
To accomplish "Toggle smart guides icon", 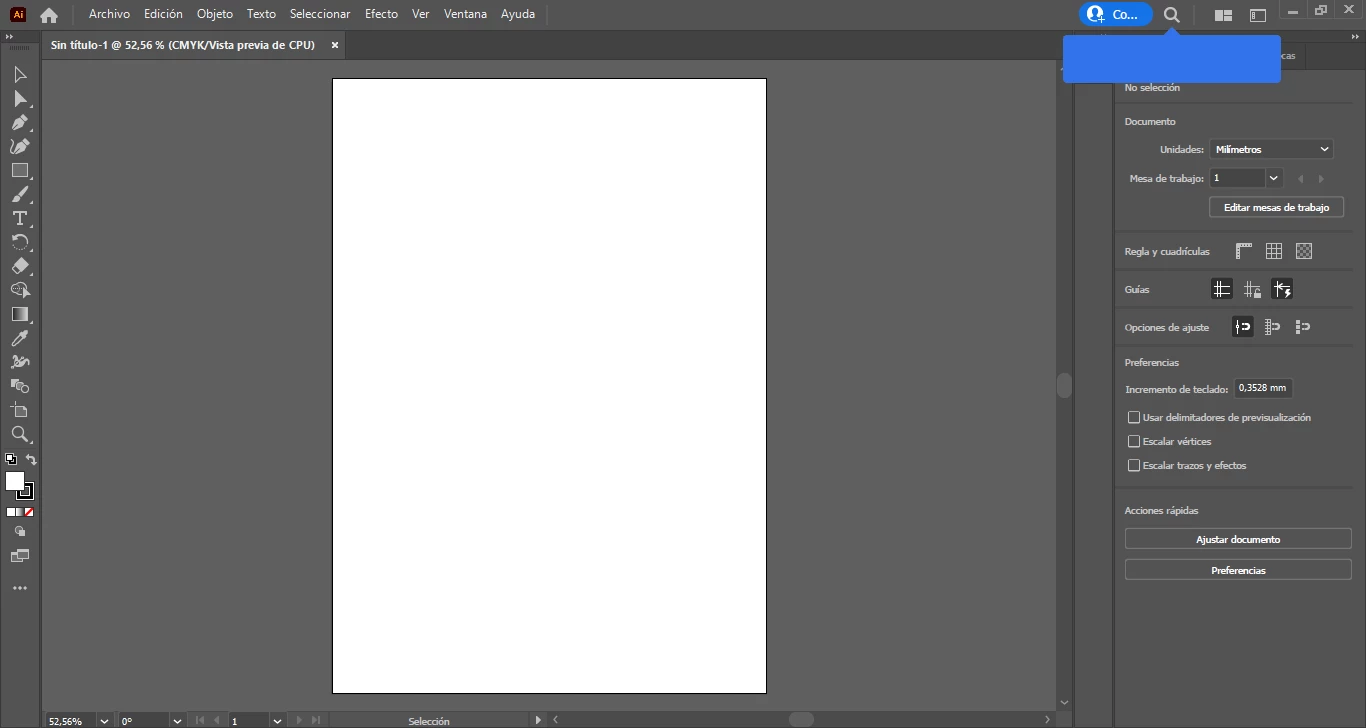I will (1282, 290).
